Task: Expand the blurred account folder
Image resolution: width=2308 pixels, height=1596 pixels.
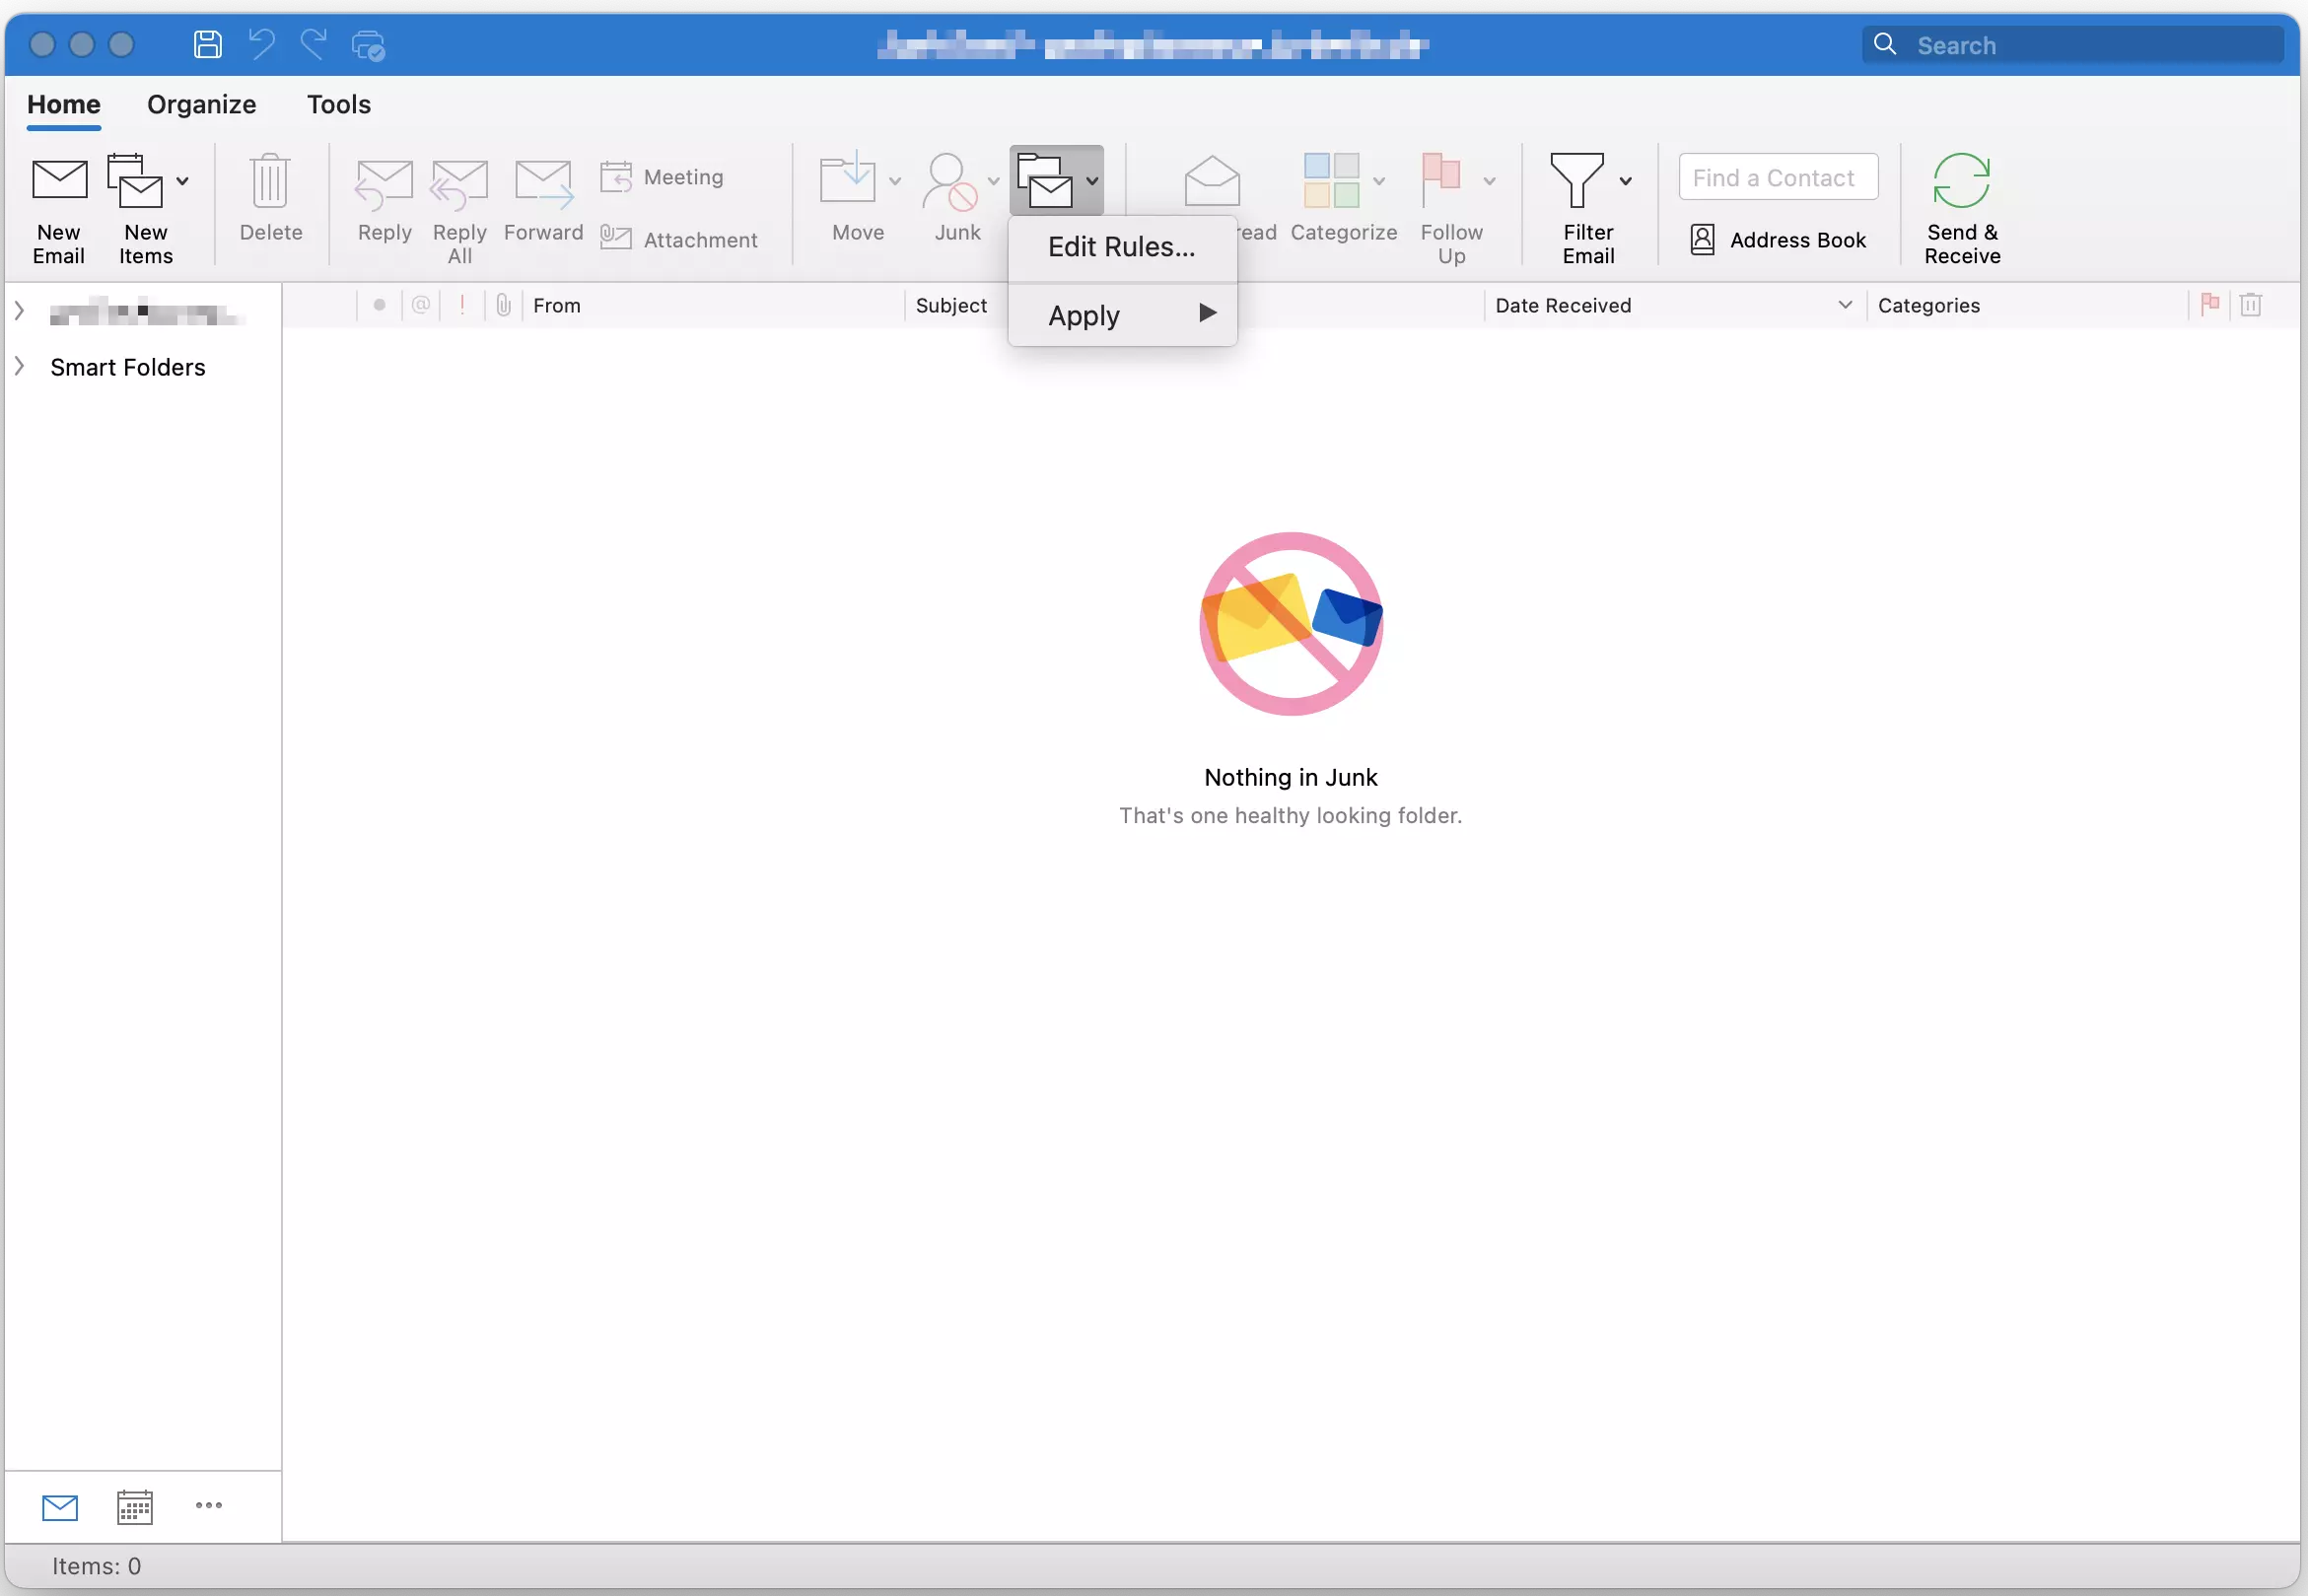Action: [x=19, y=311]
